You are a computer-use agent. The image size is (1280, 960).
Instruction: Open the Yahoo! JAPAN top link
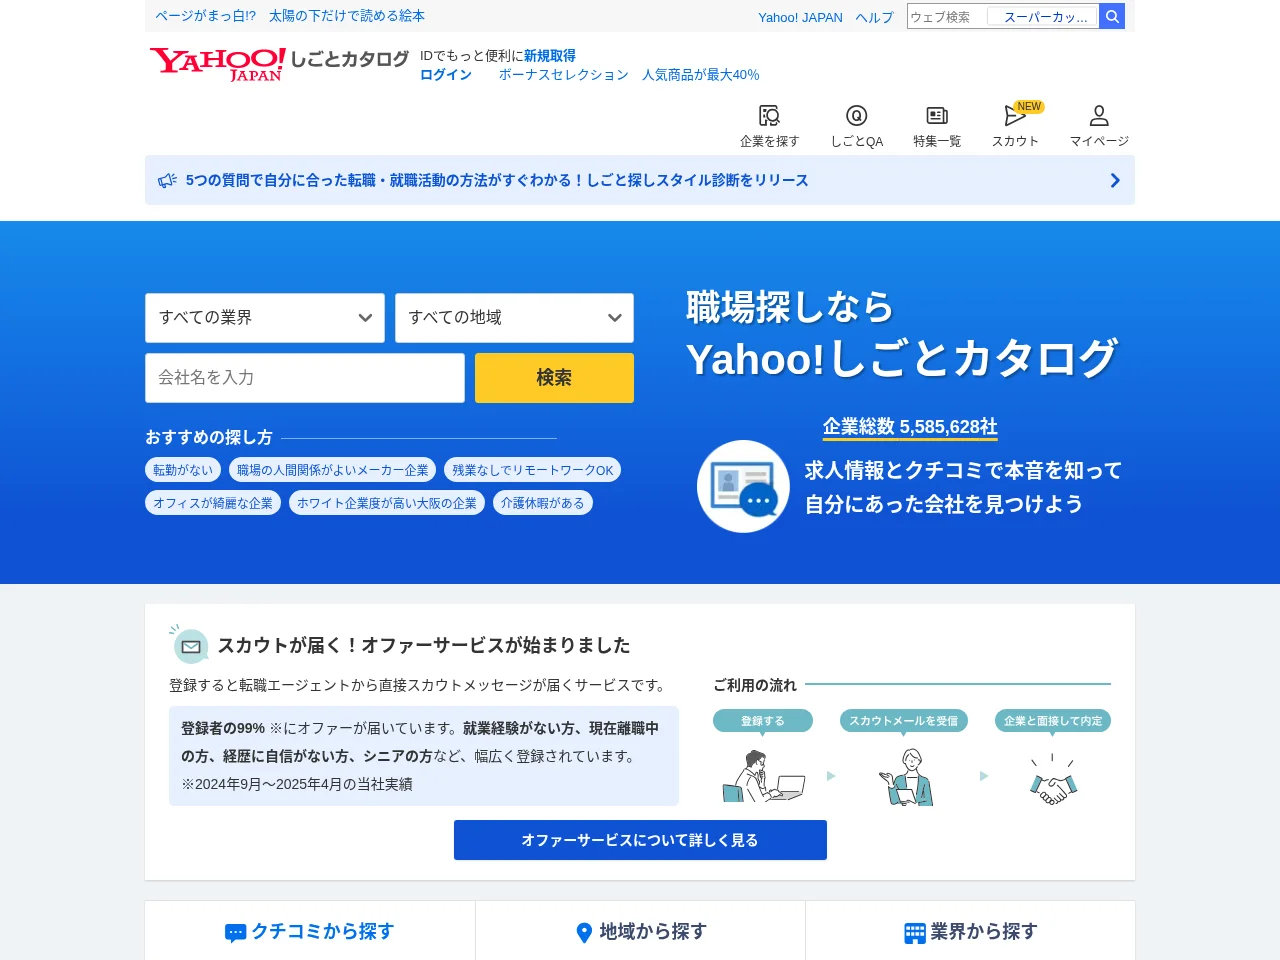click(800, 17)
